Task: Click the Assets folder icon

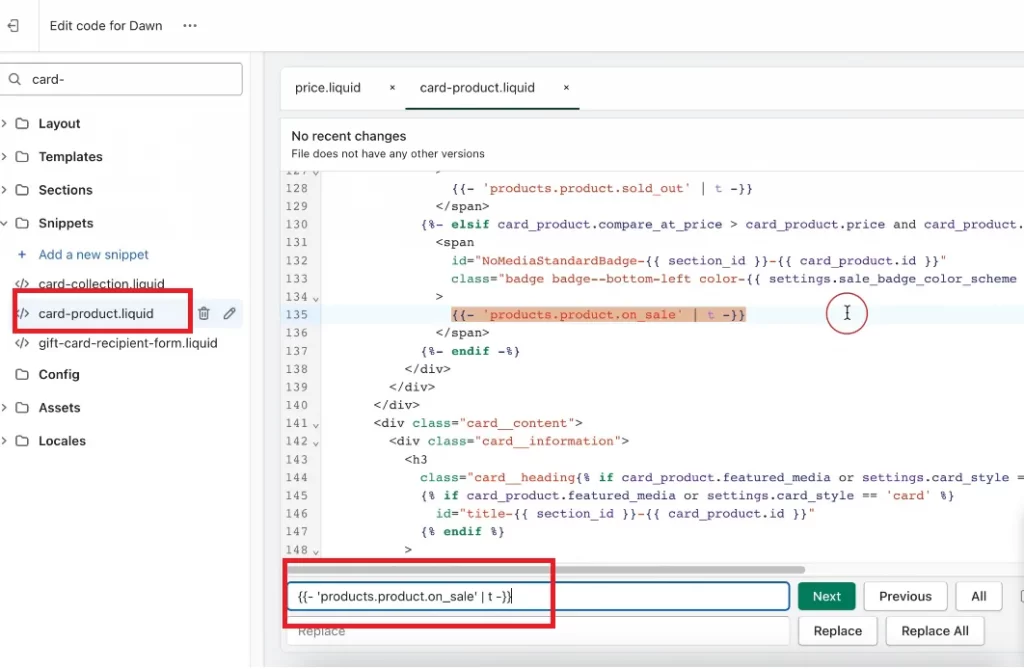Action: 22,408
